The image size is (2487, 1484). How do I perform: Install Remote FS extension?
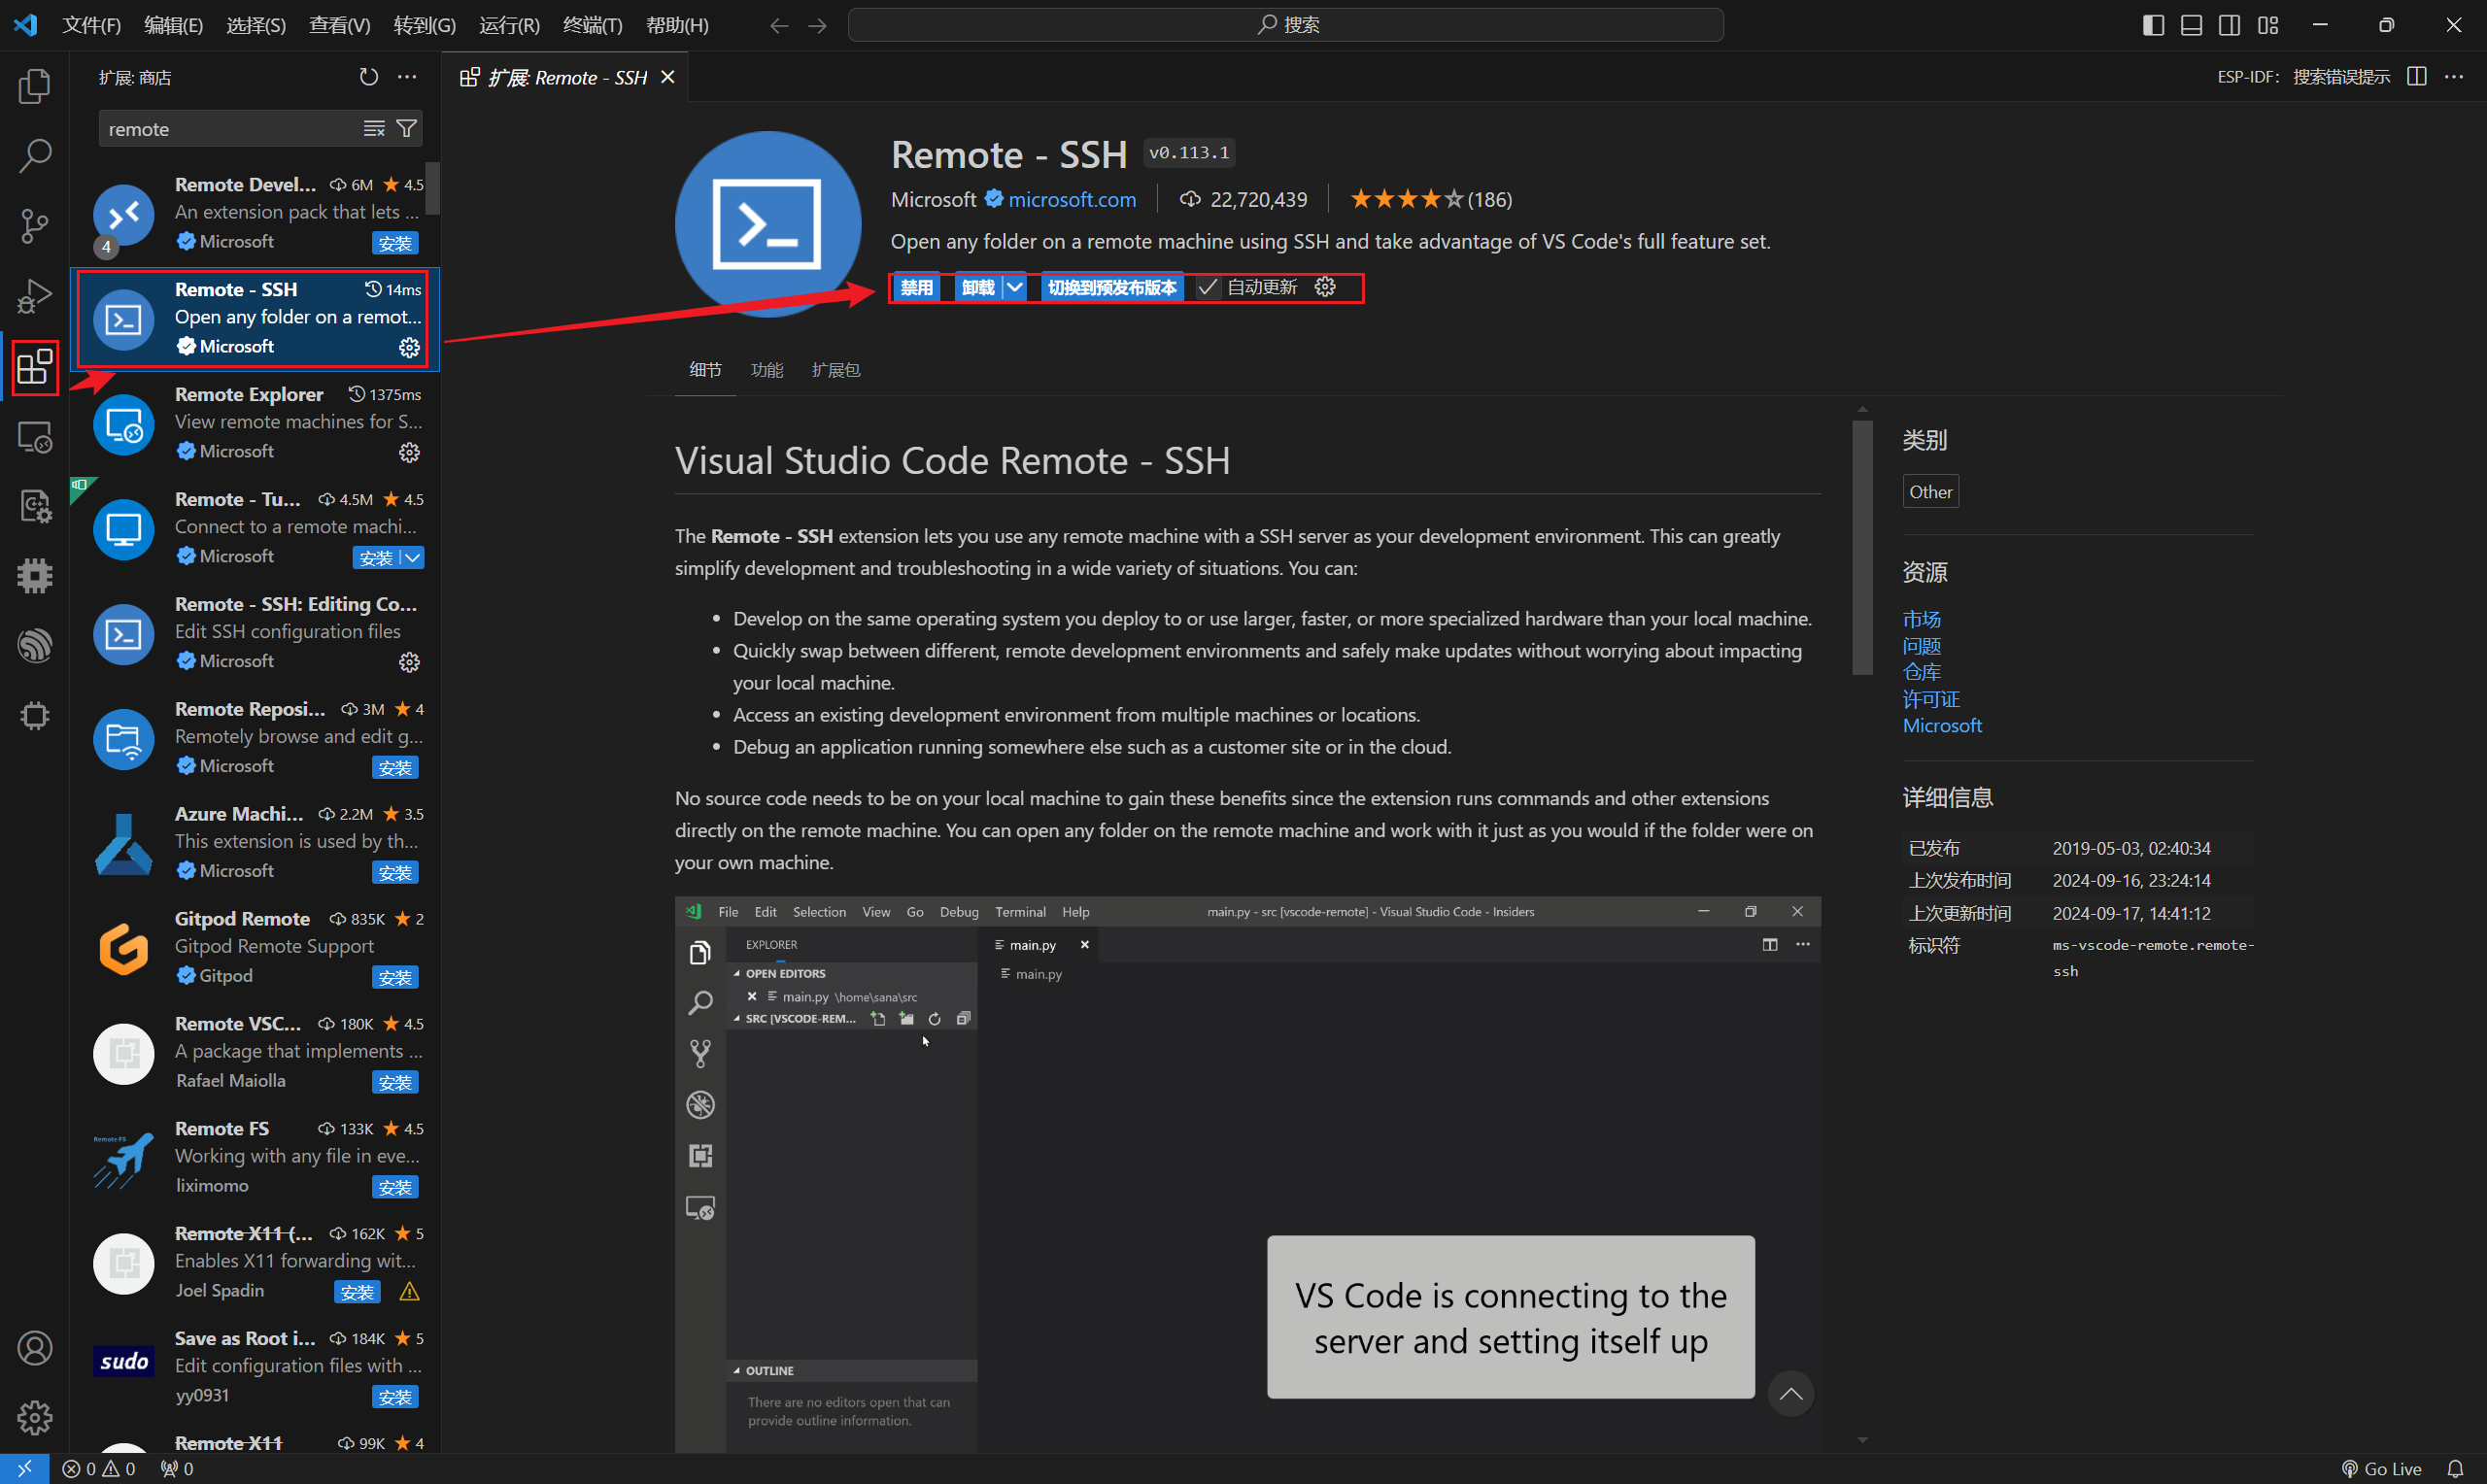point(395,1188)
